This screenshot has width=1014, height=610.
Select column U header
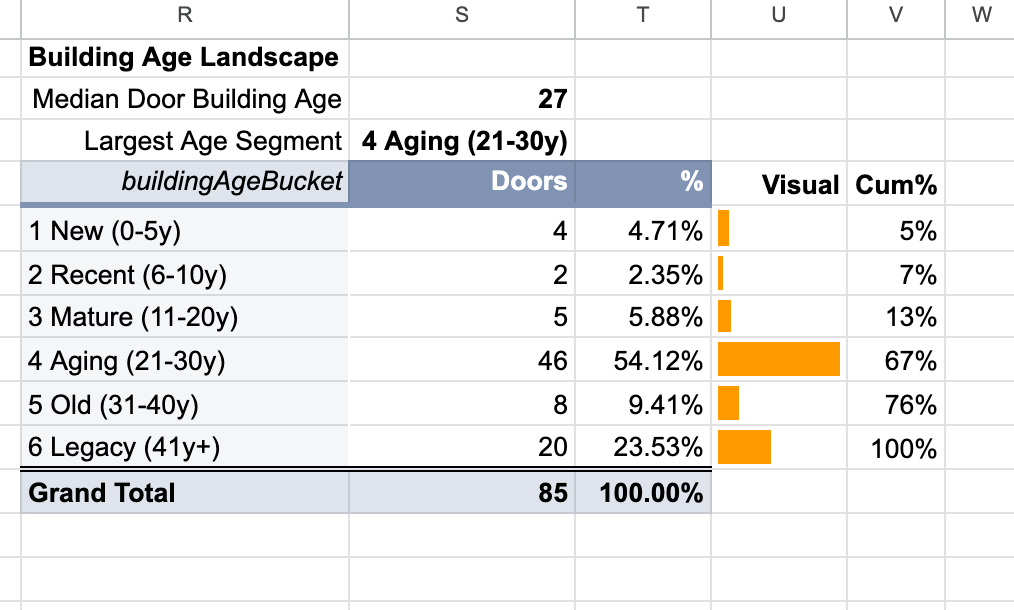779,16
